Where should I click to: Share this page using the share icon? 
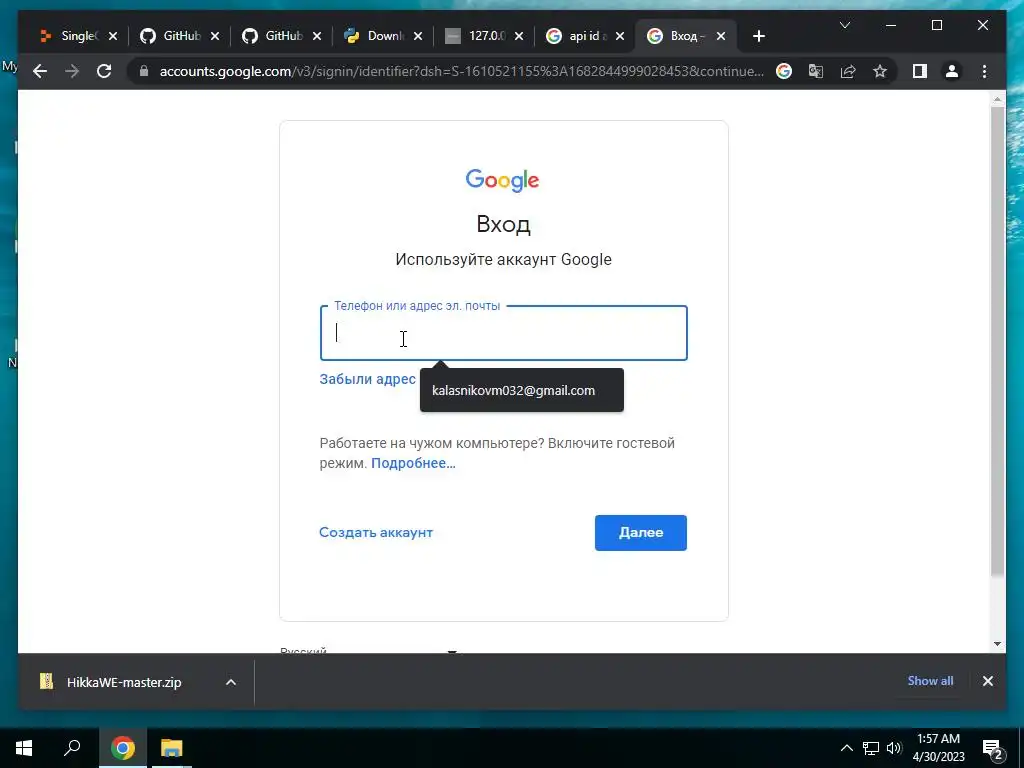point(848,71)
